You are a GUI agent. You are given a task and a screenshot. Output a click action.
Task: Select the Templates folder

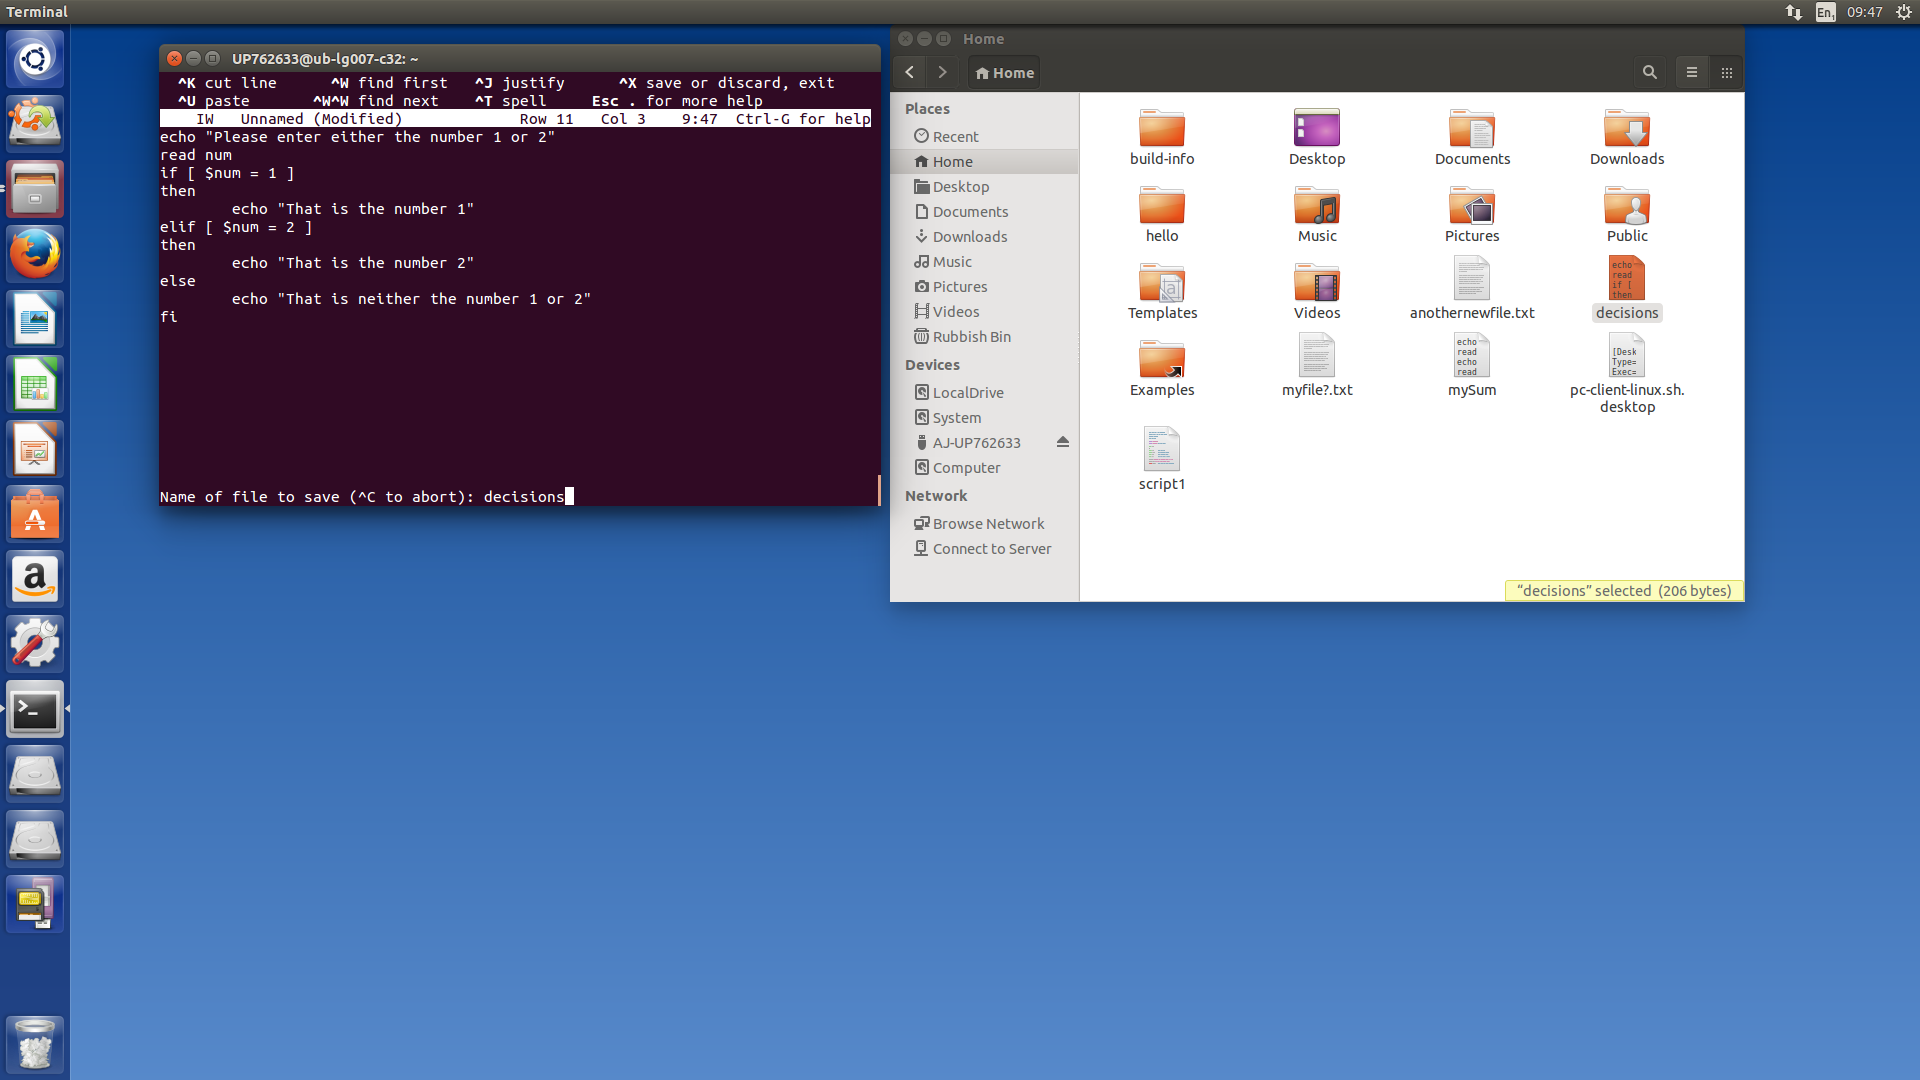(x=1162, y=291)
